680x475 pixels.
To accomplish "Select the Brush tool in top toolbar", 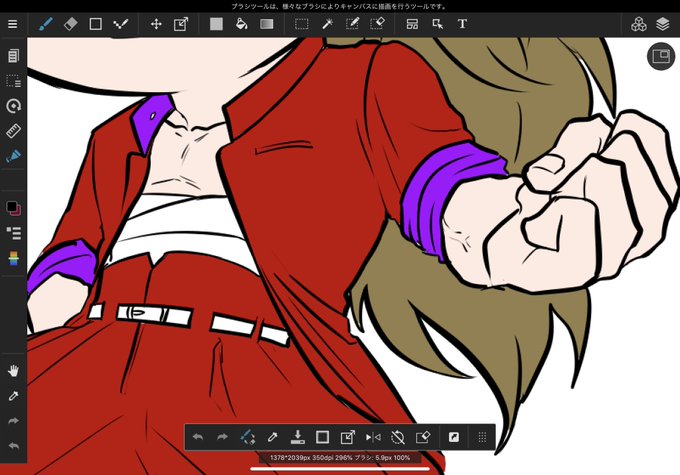I will pos(46,24).
